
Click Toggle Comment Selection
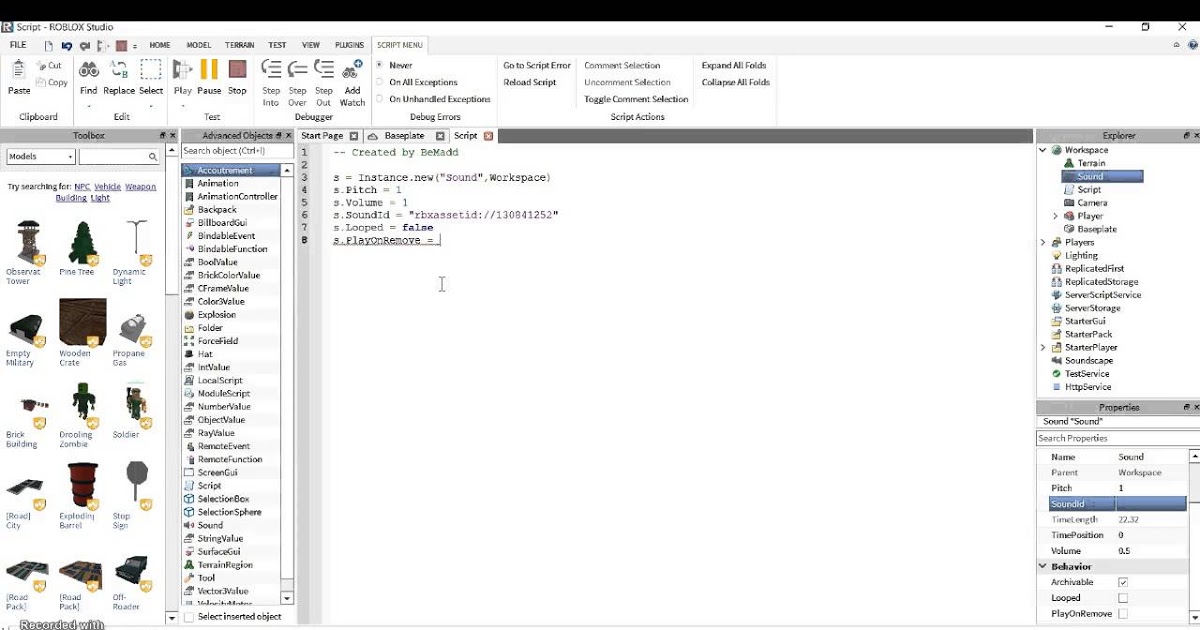point(636,99)
